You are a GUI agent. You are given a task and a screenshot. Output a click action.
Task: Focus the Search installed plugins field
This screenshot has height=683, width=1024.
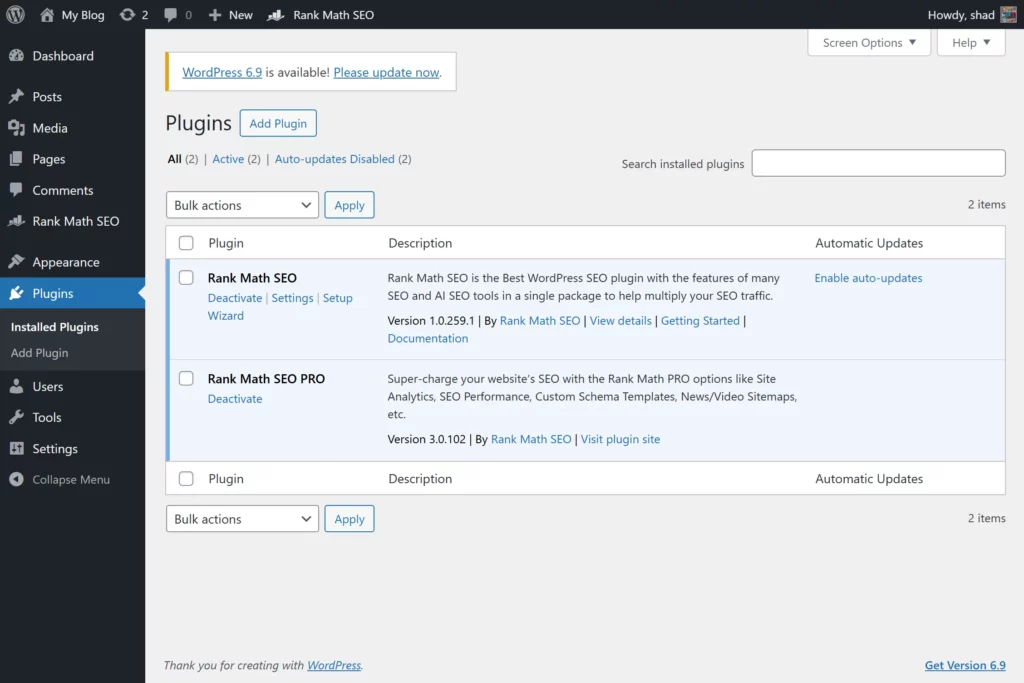tap(878, 163)
